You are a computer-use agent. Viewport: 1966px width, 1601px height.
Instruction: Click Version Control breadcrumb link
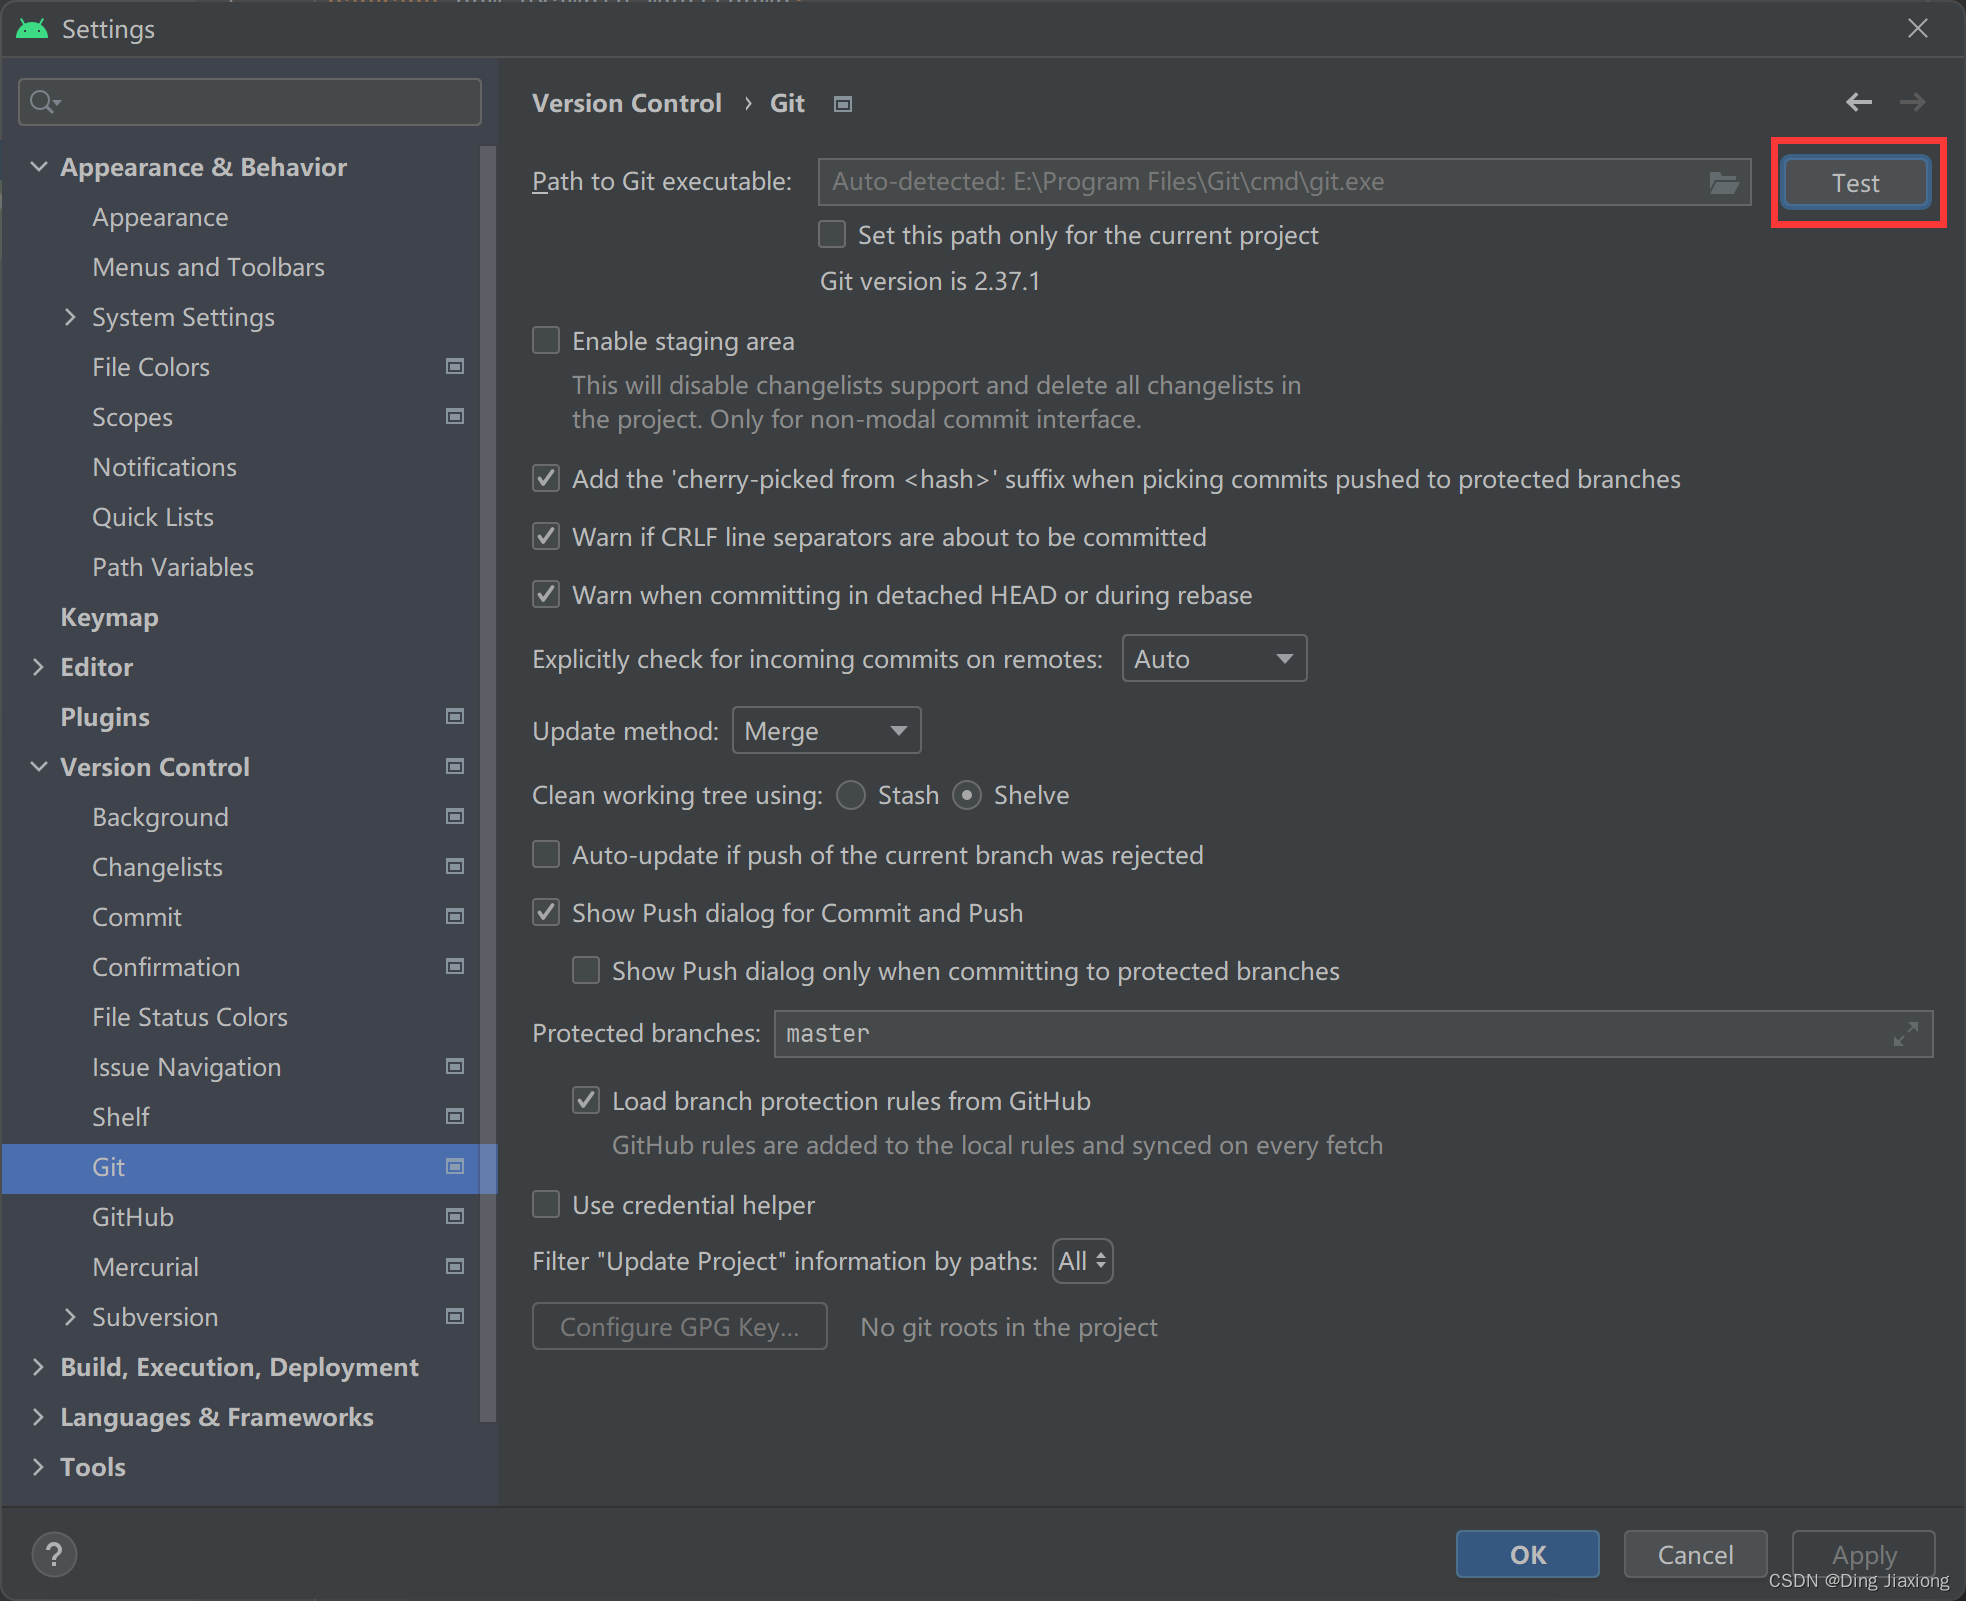click(626, 103)
